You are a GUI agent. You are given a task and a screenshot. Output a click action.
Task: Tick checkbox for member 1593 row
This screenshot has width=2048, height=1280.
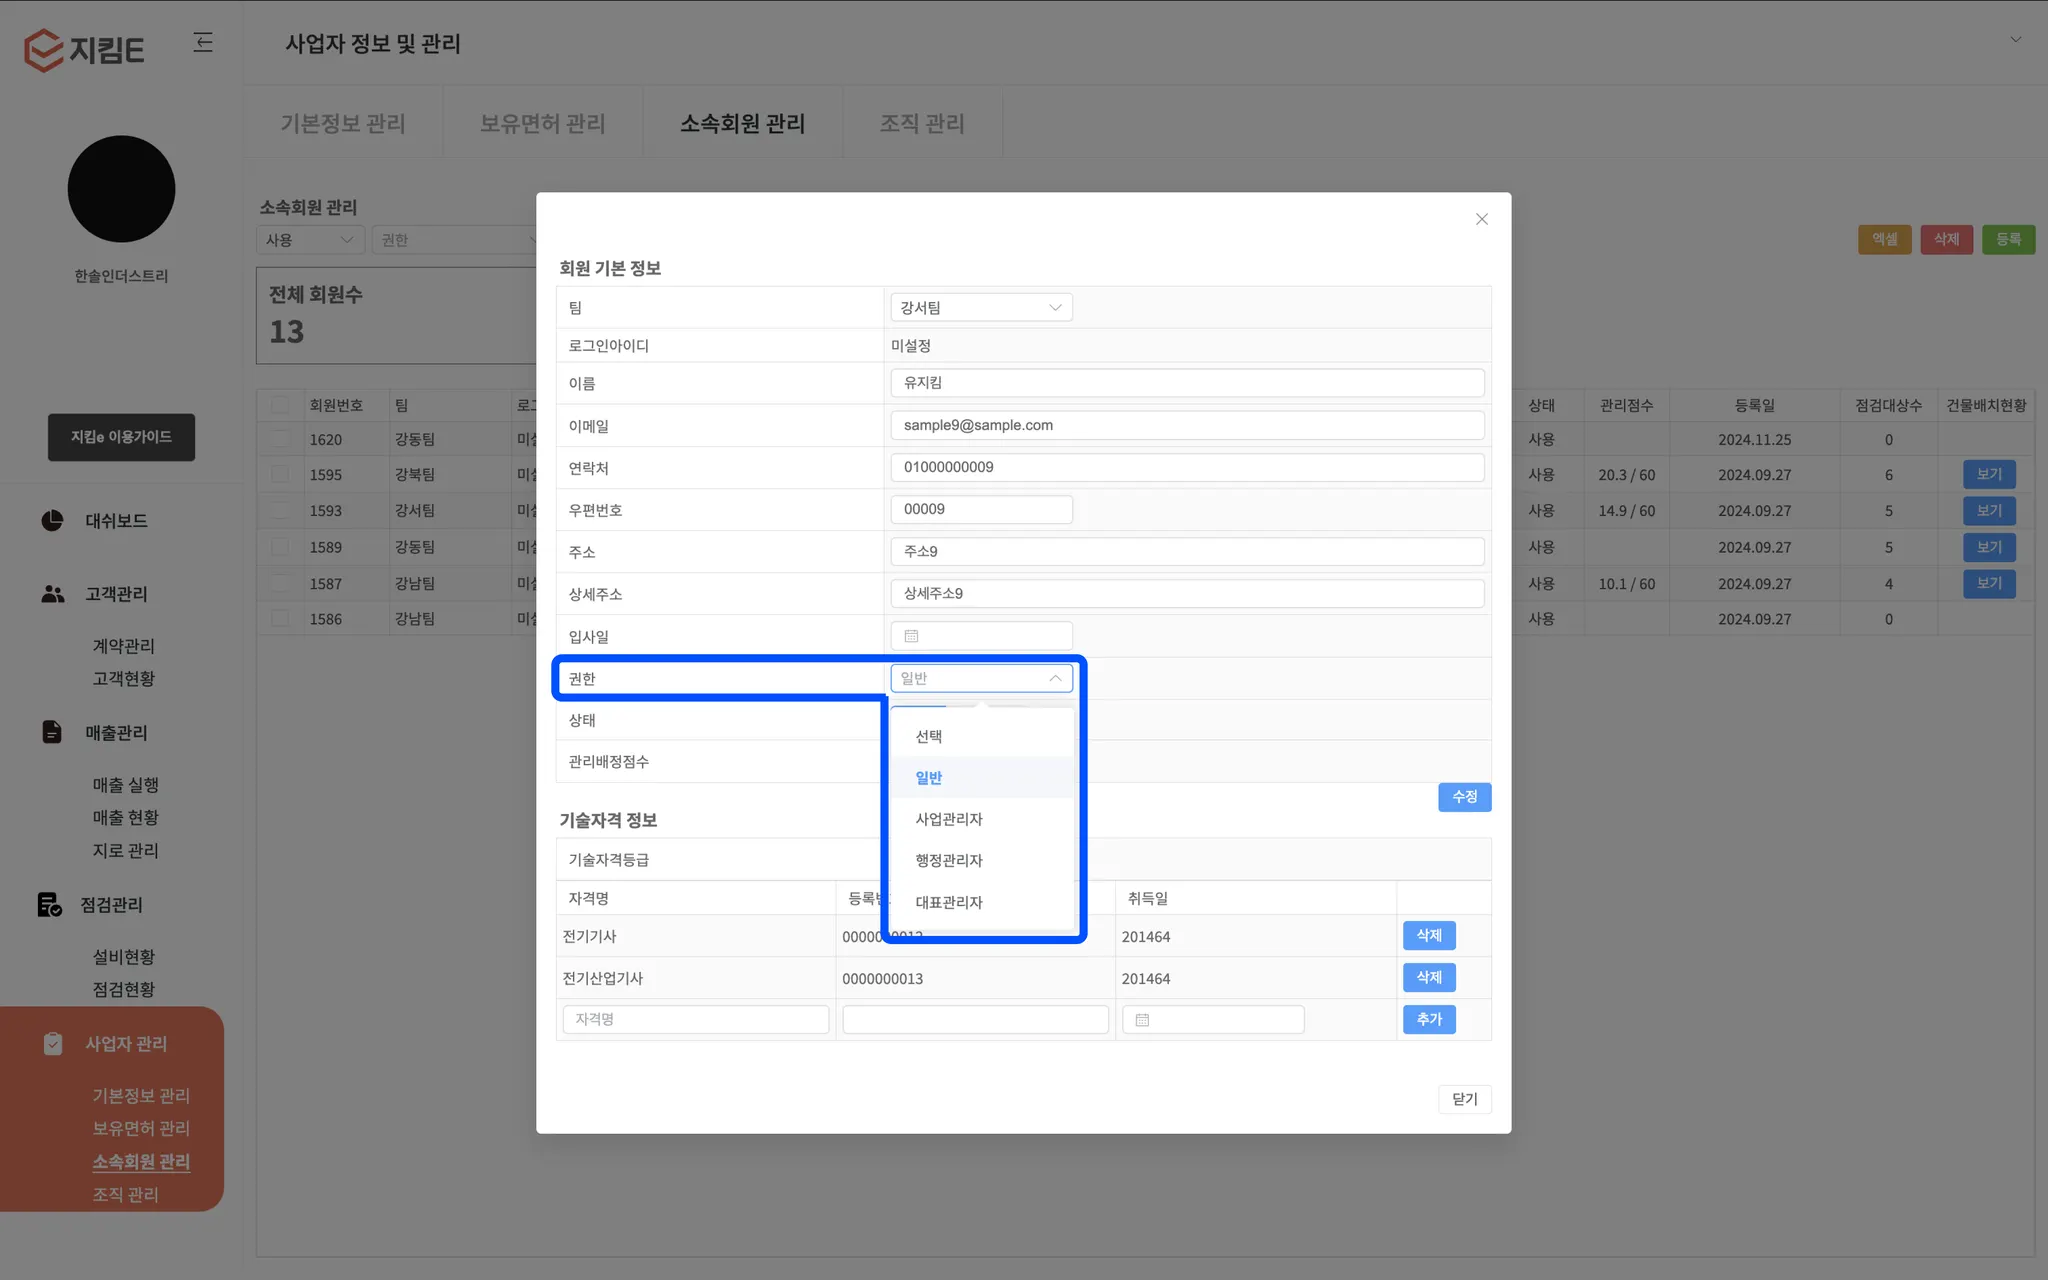(280, 511)
